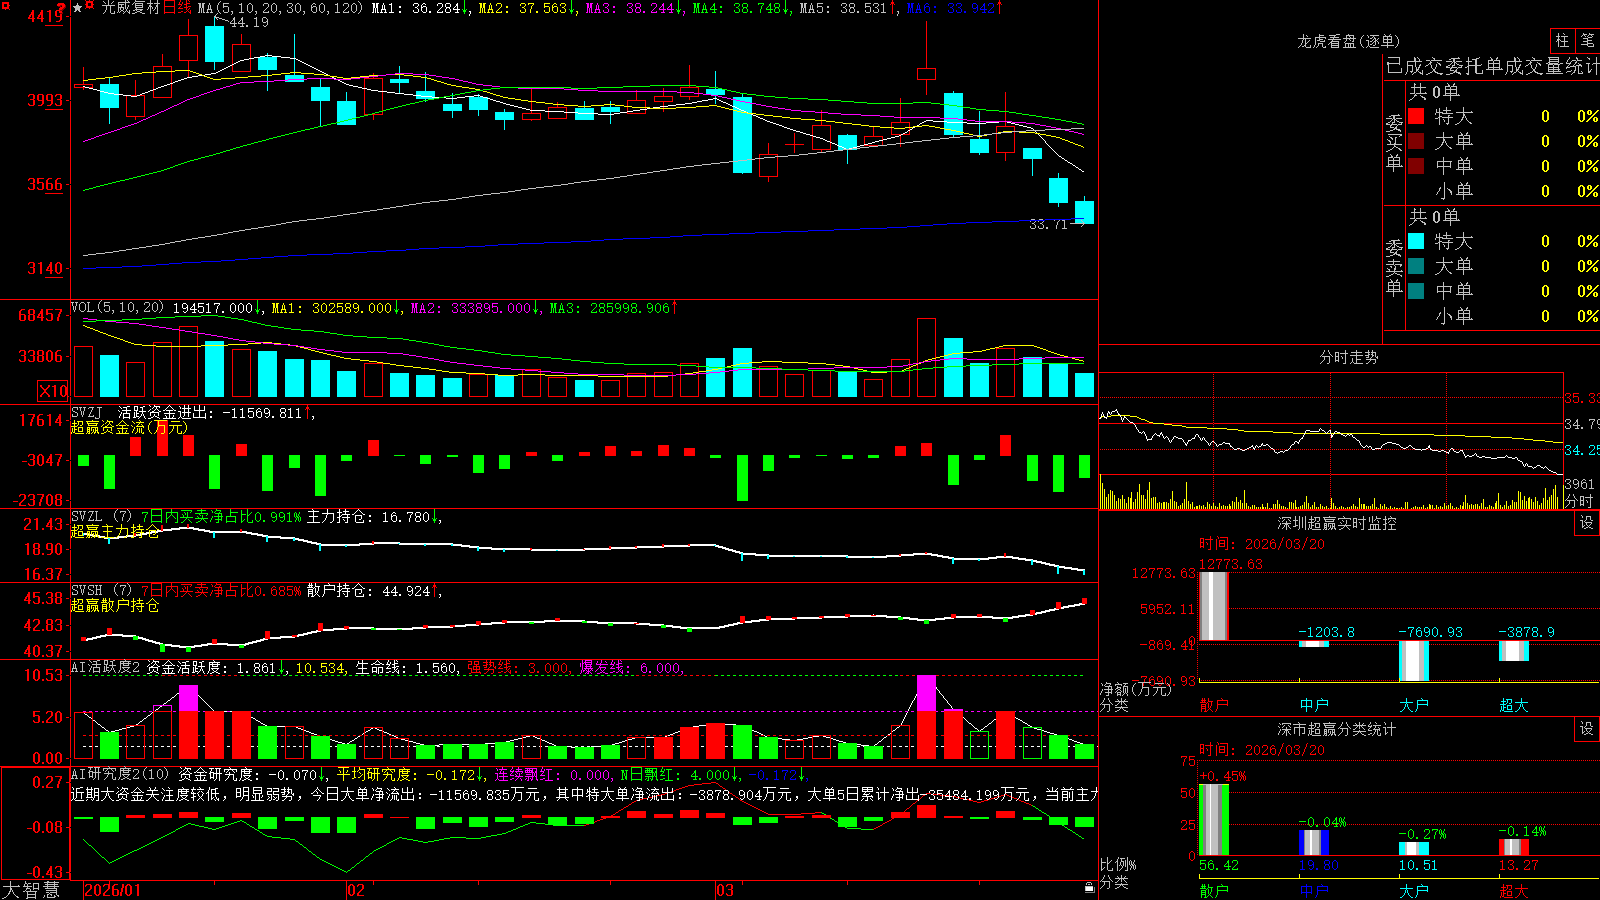Click the star favorite icon beside 光威复材
Image resolution: width=1600 pixels, height=900 pixels.
pyautogui.click(x=78, y=8)
